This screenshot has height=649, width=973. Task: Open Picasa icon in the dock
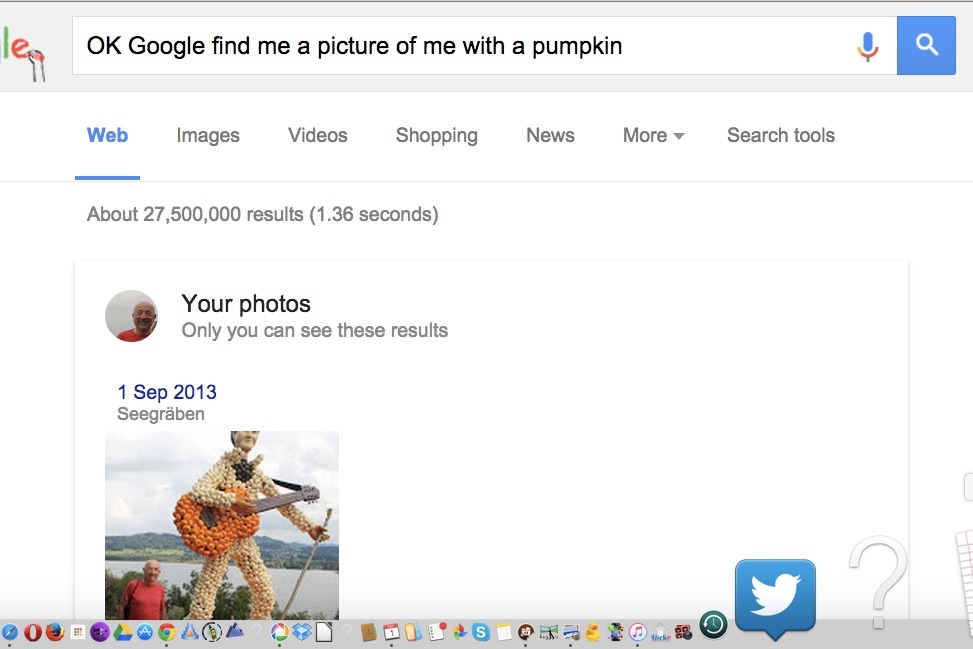pos(279,632)
